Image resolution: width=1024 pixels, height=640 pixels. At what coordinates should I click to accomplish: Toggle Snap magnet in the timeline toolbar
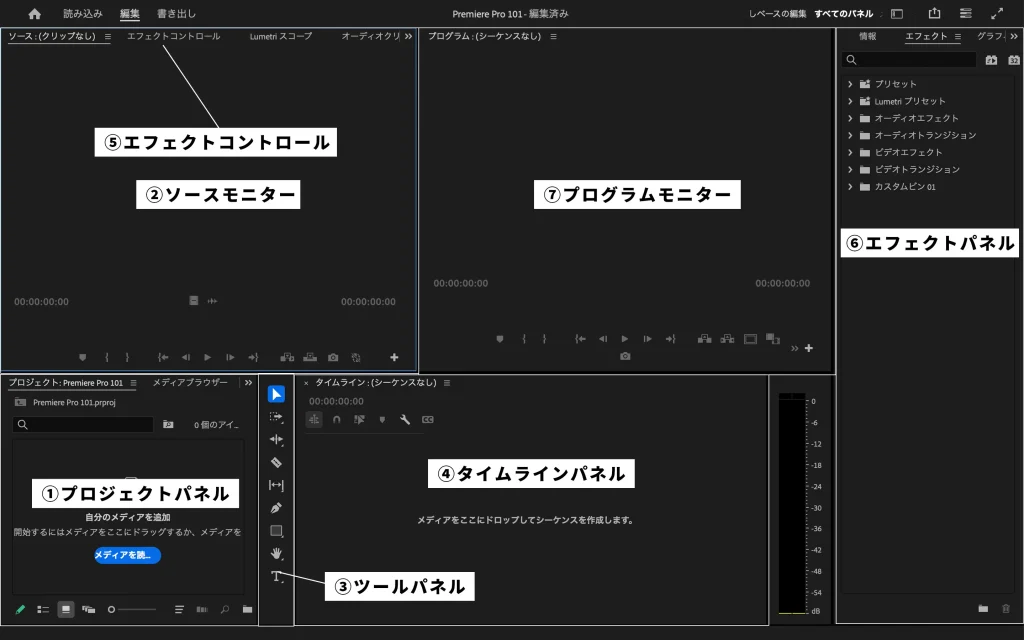coord(338,420)
